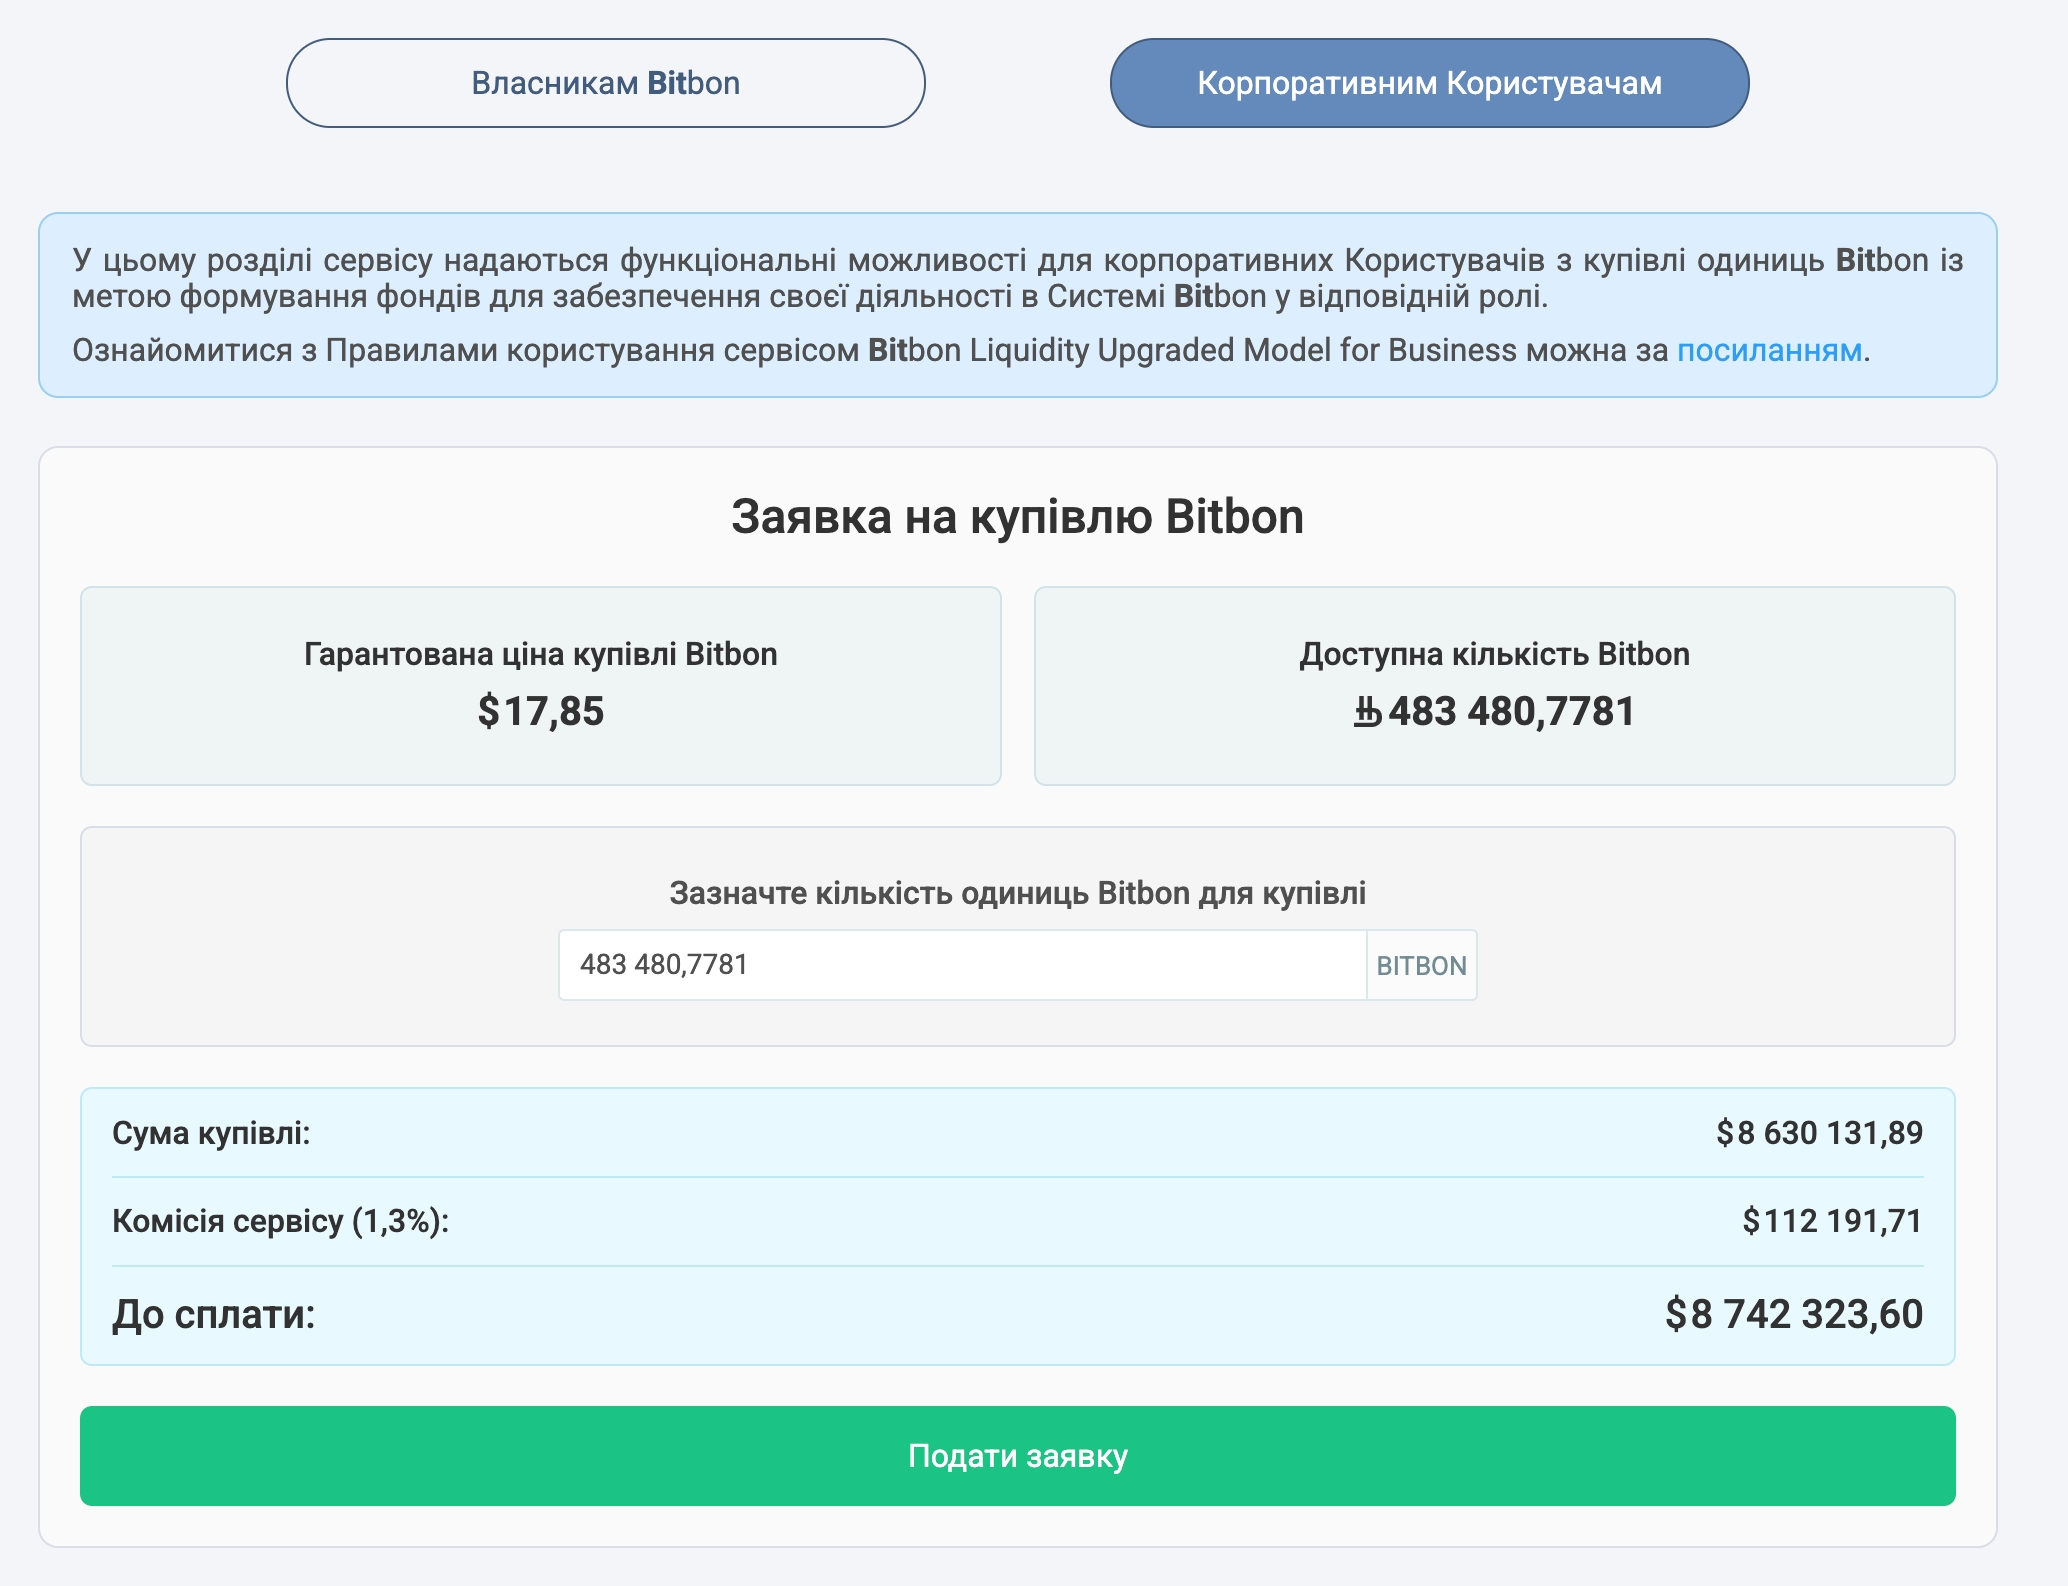The width and height of the screenshot is (2068, 1586).
Task: Select the $8 630 131,89 purchase sum
Action: pos(1819,1133)
